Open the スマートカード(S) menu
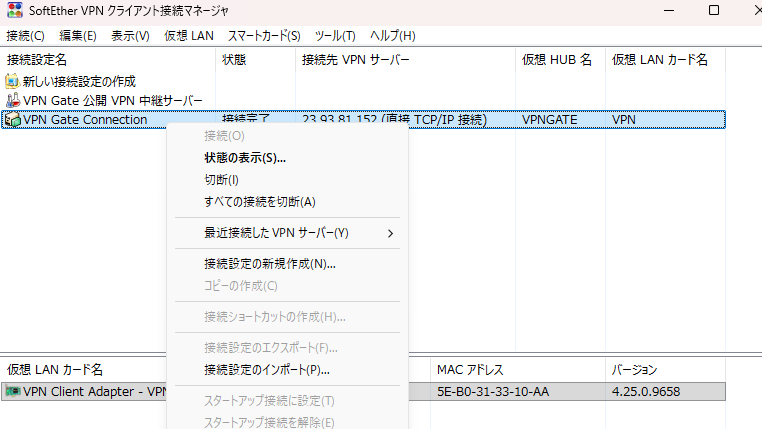 [264, 36]
